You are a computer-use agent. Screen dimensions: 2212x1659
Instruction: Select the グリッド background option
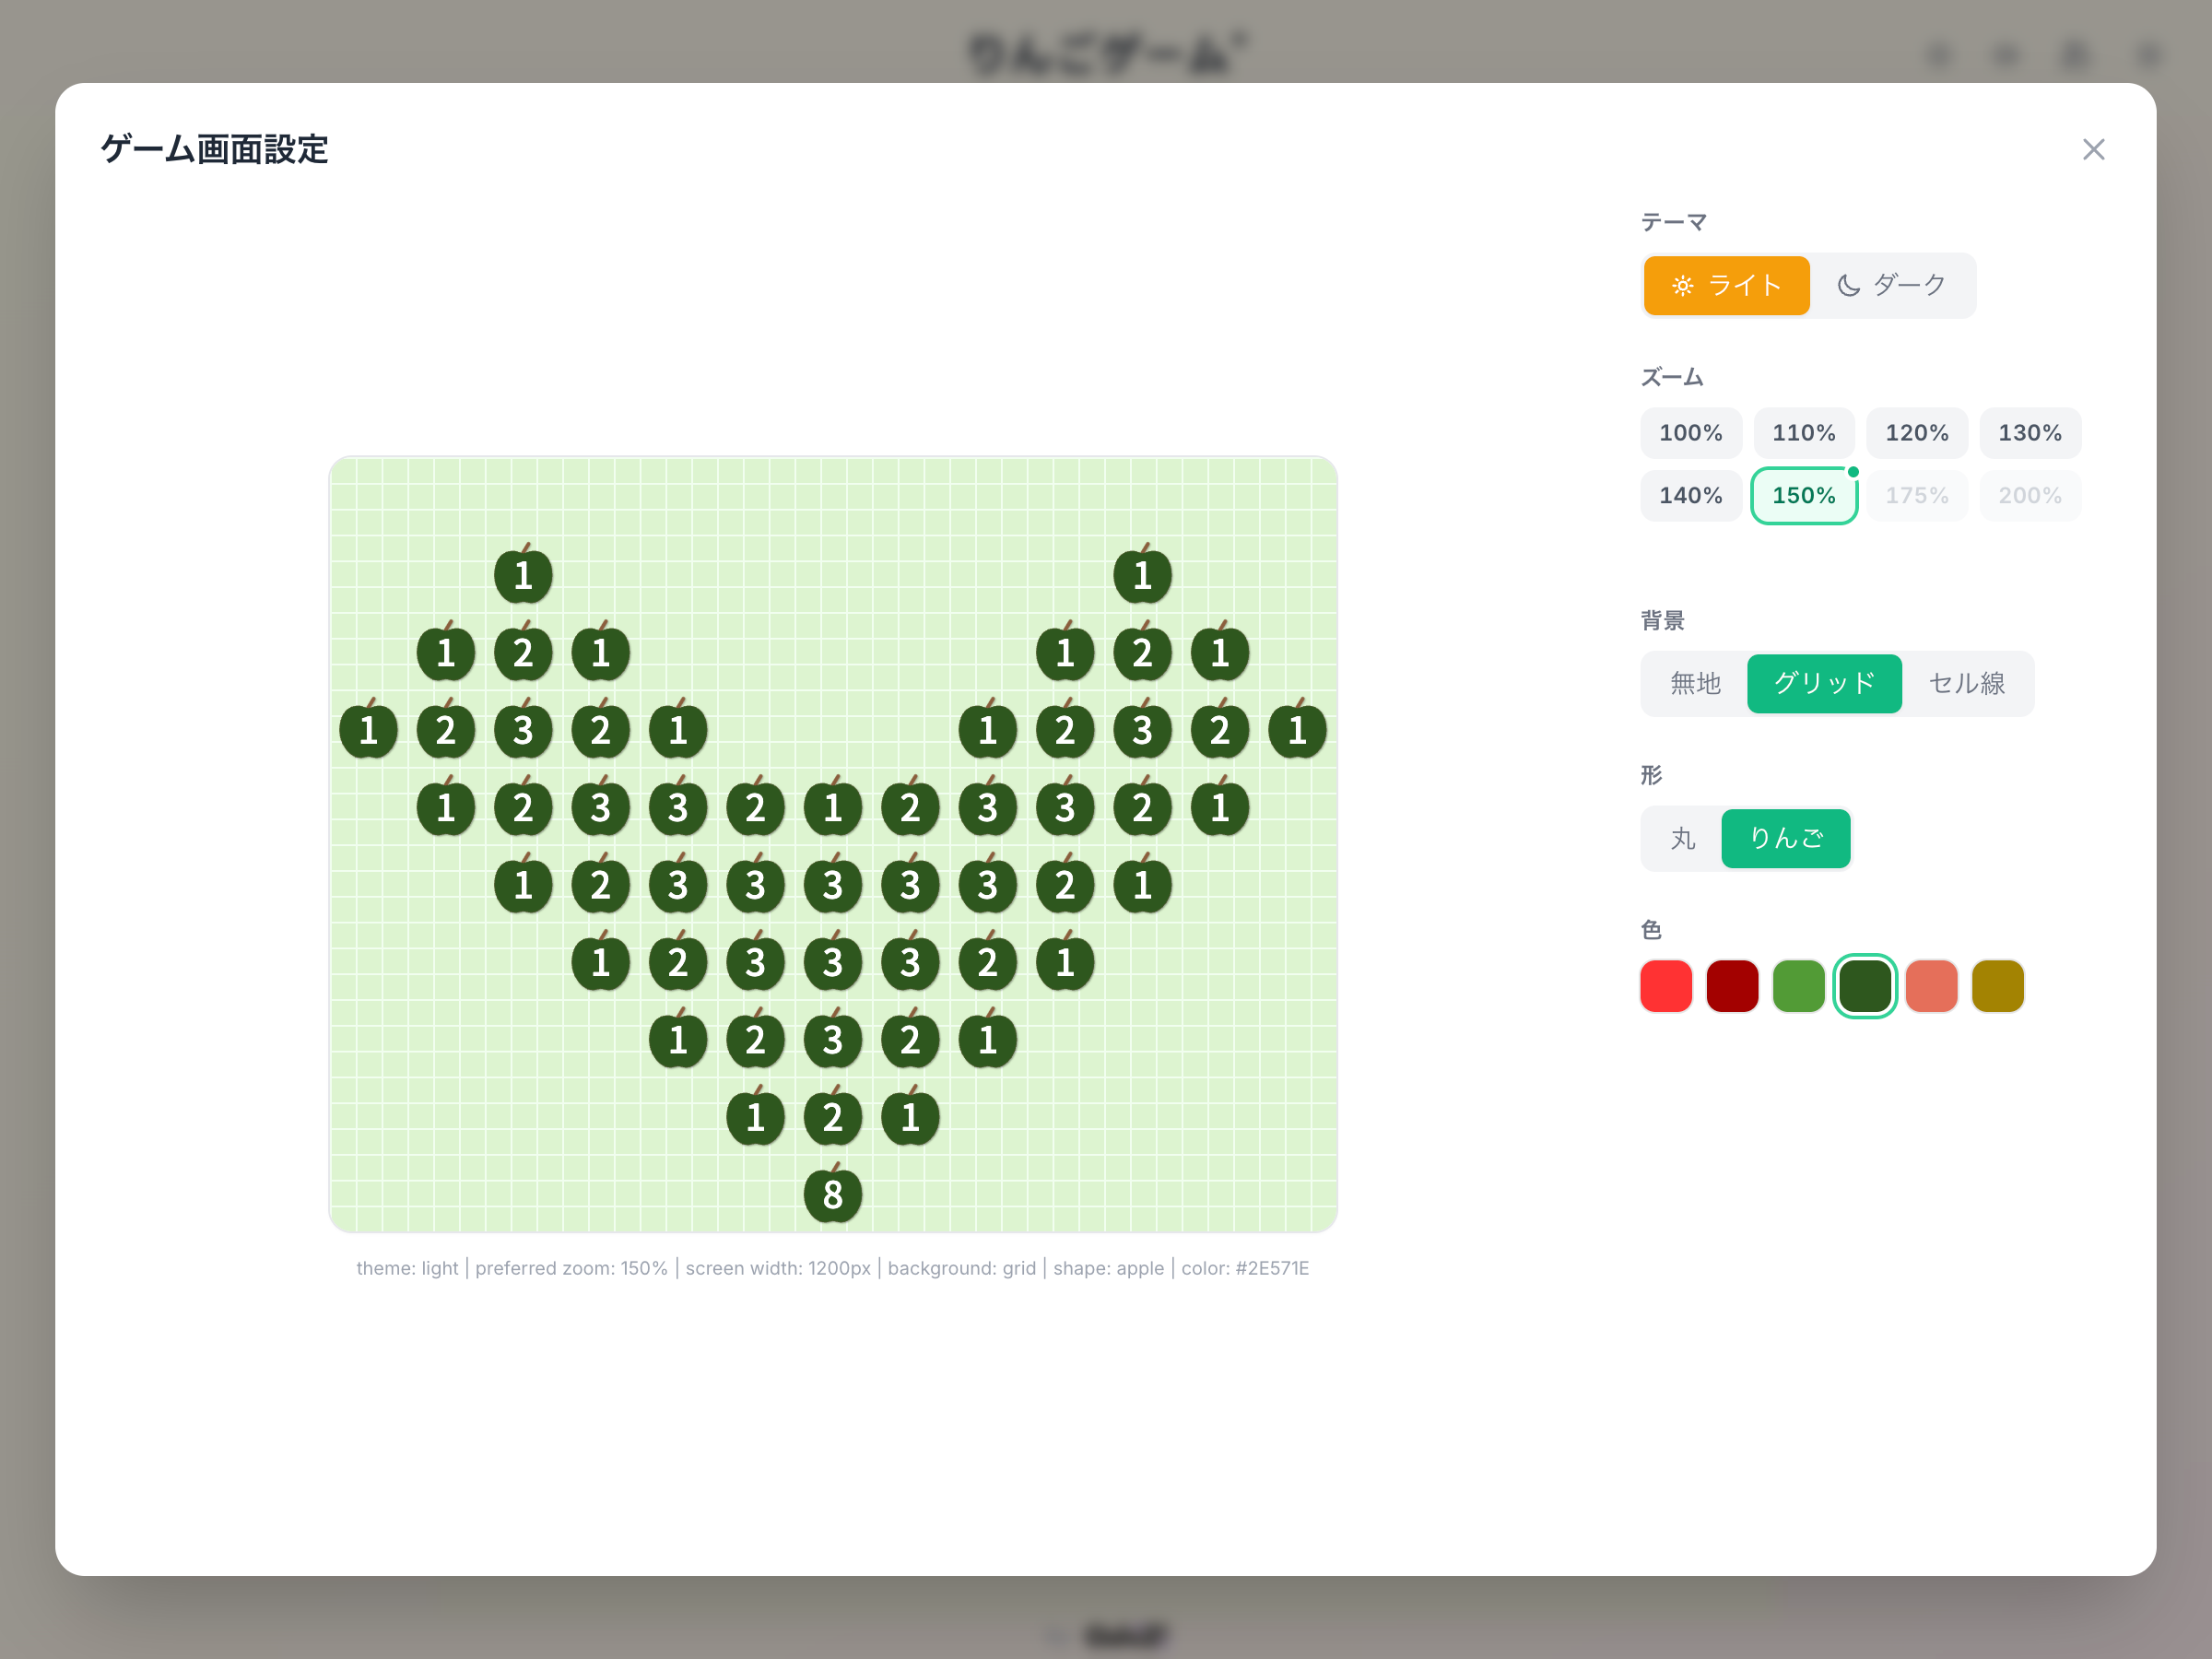pos(1824,684)
